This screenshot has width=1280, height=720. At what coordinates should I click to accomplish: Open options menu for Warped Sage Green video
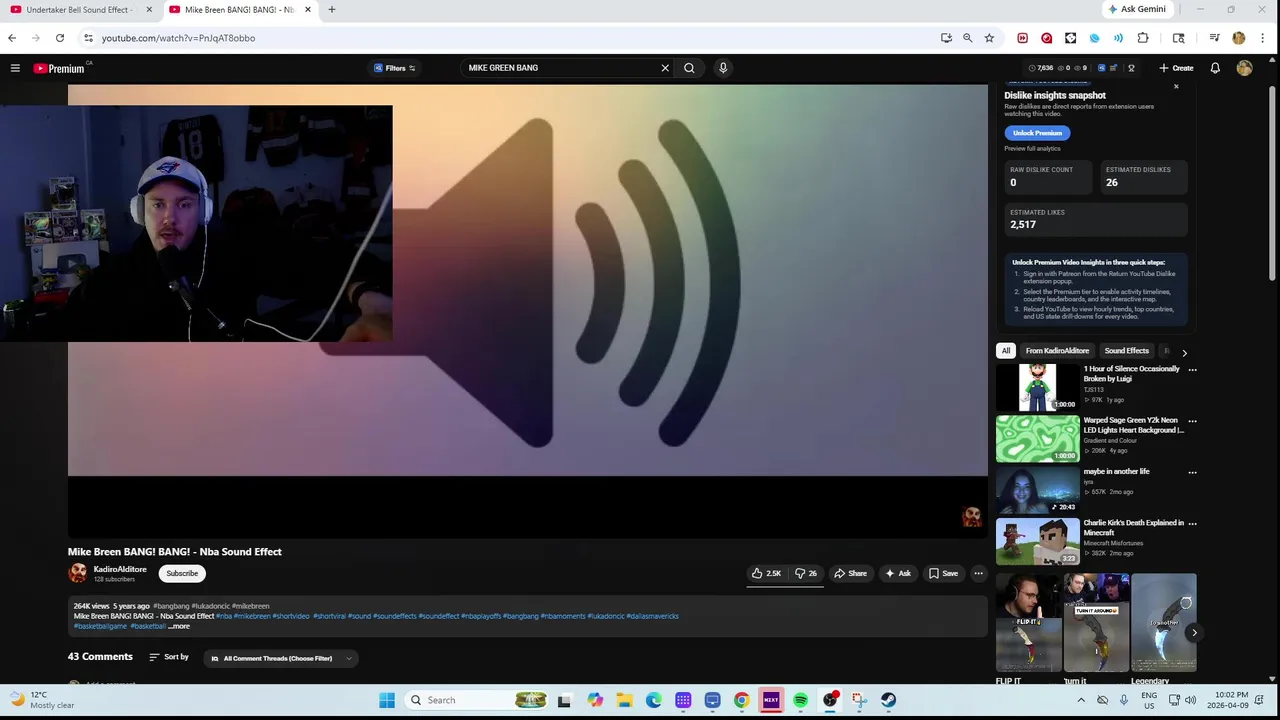1192,421
